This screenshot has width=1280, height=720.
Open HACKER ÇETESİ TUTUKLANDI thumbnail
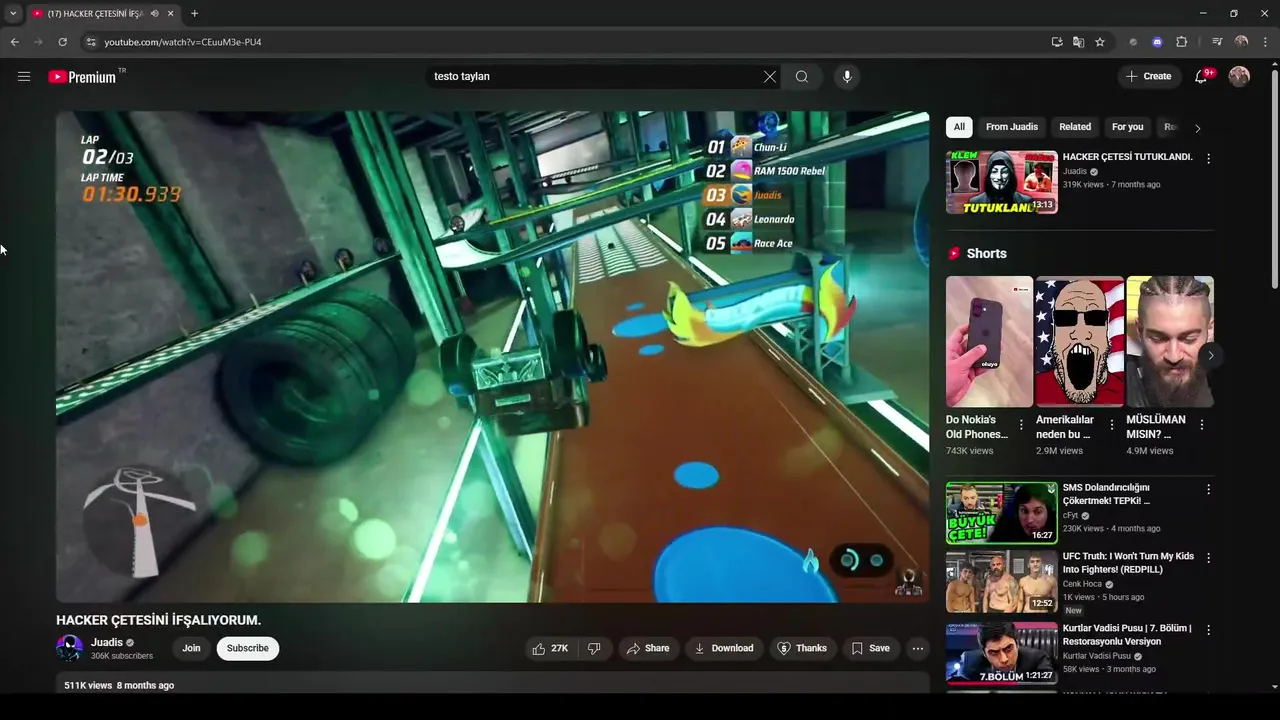point(1002,182)
